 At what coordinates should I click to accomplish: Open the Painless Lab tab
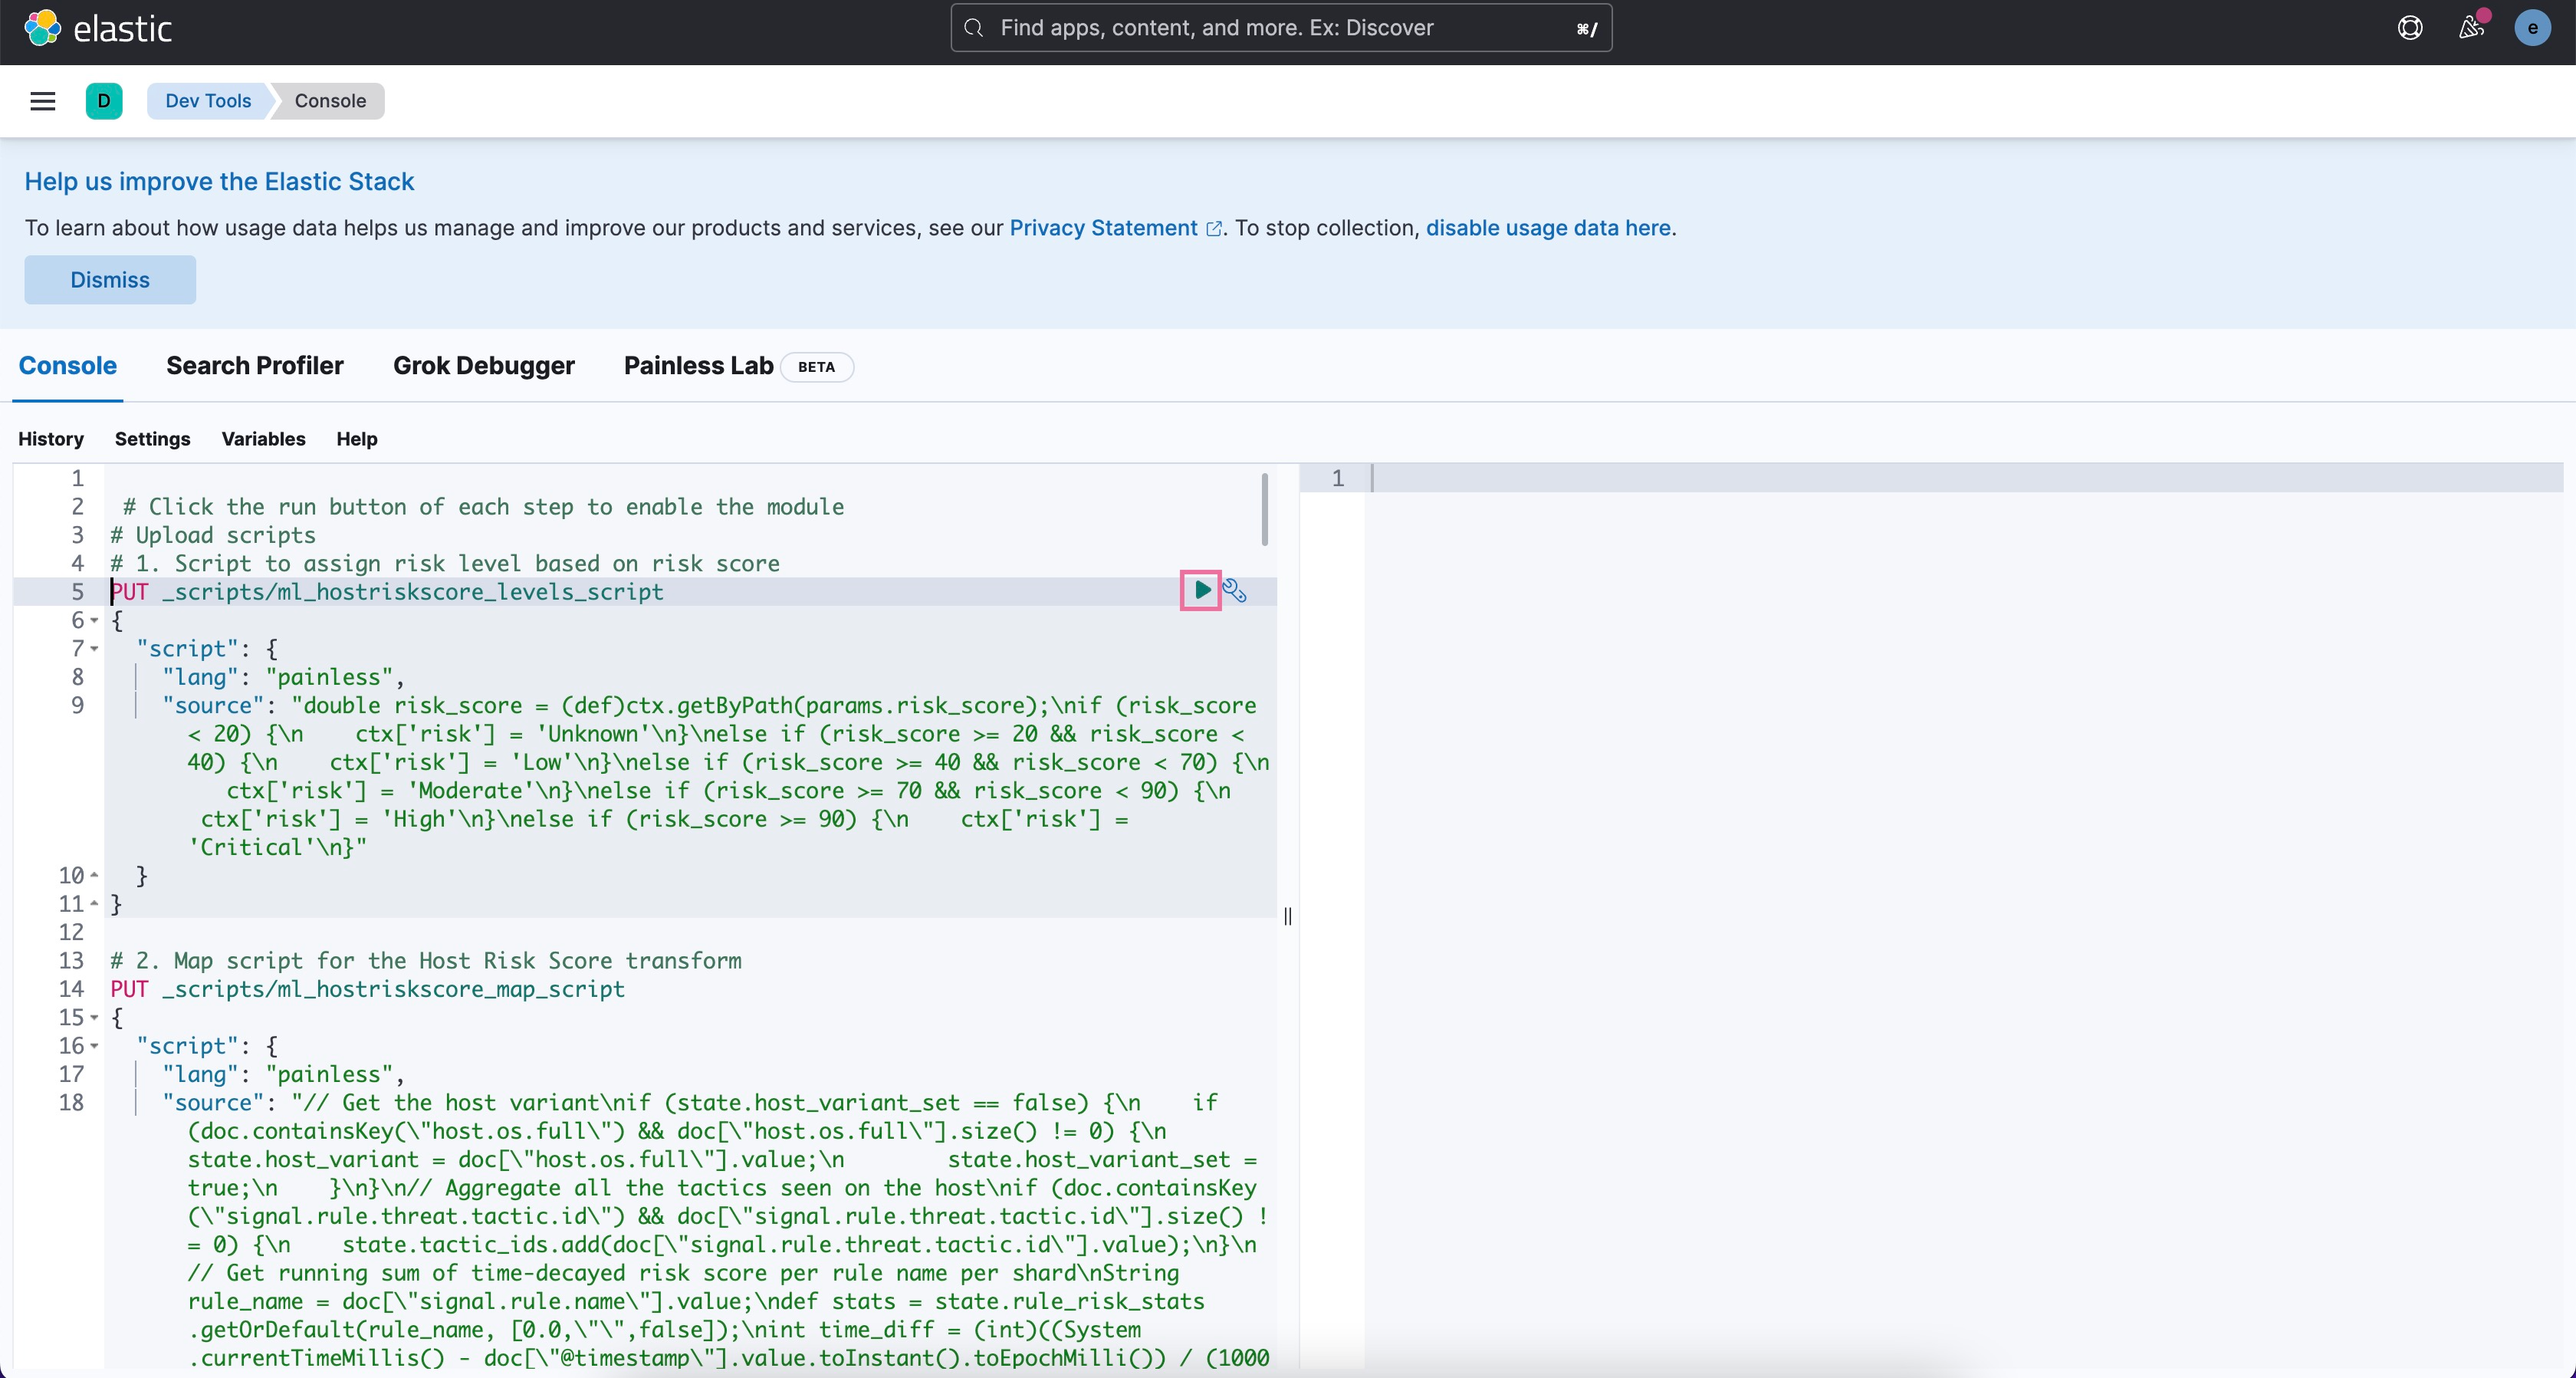coord(698,366)
